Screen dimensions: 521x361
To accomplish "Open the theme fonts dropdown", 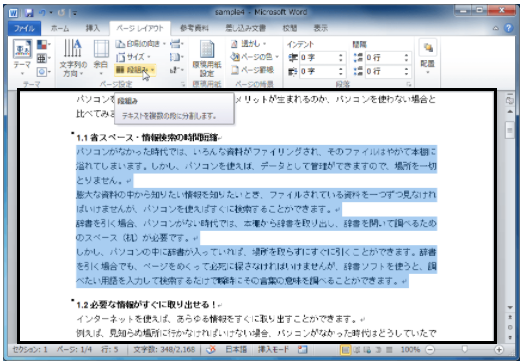I will coord(43,59).
